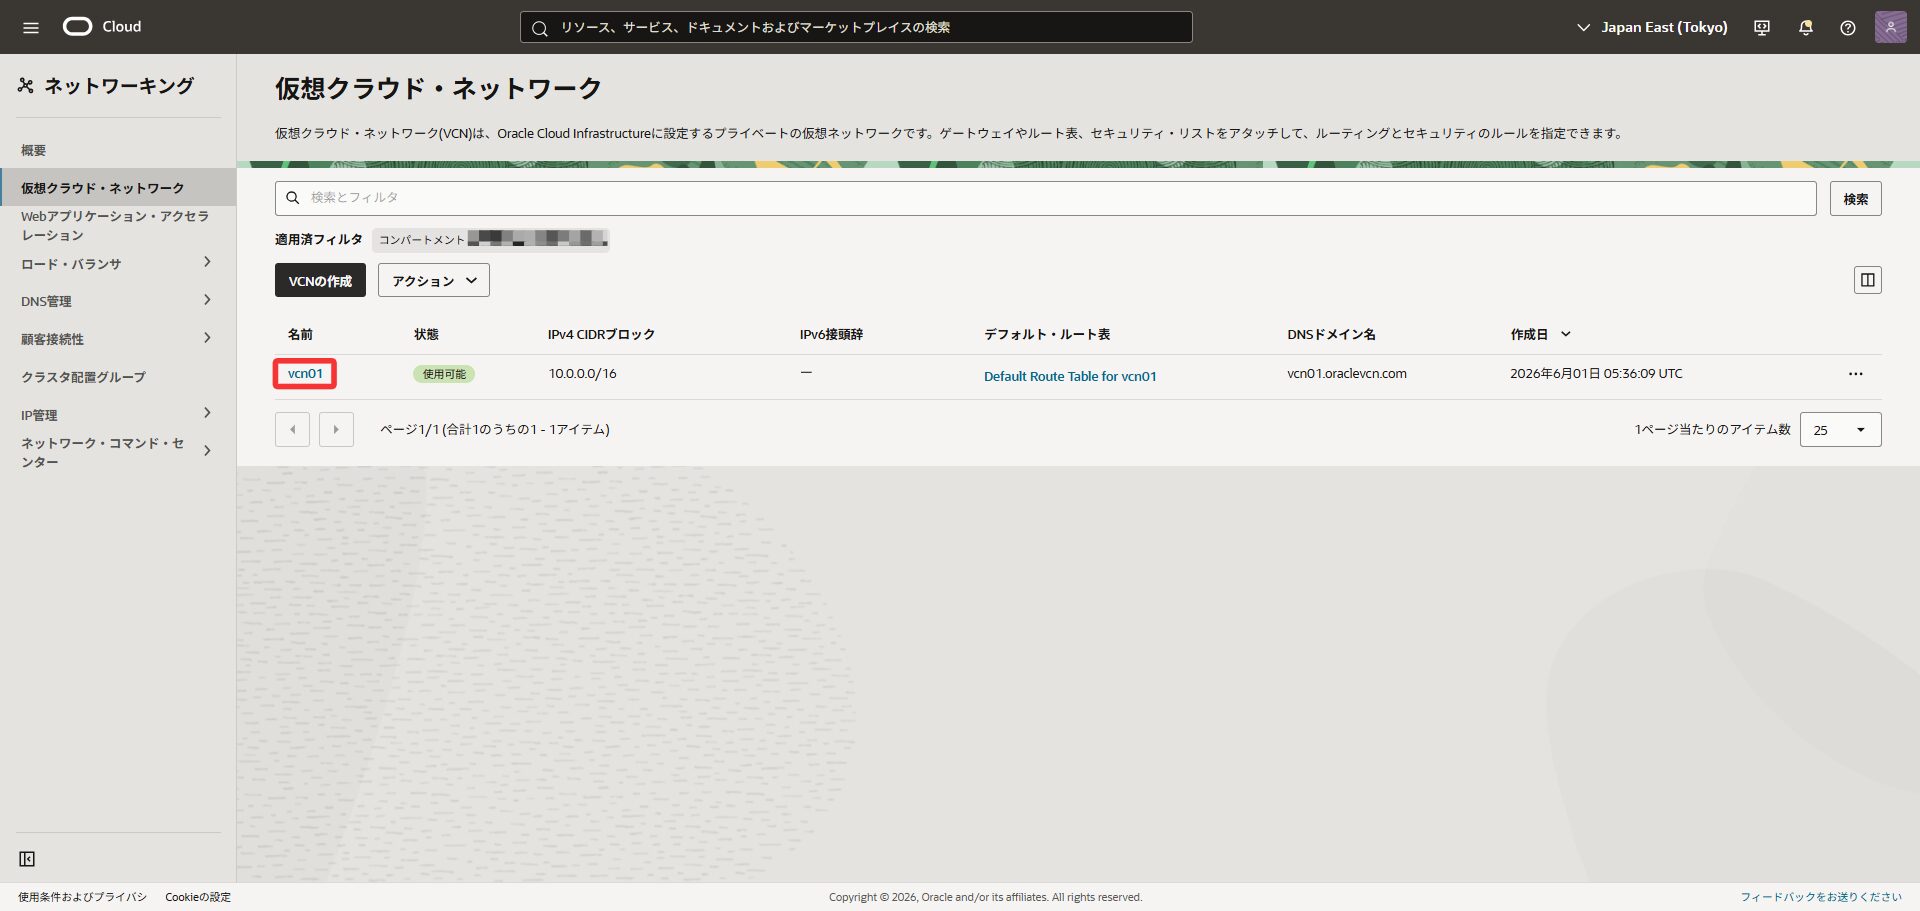Go to the previous page of results
1920x911 pixels.
tap(292, 430)
